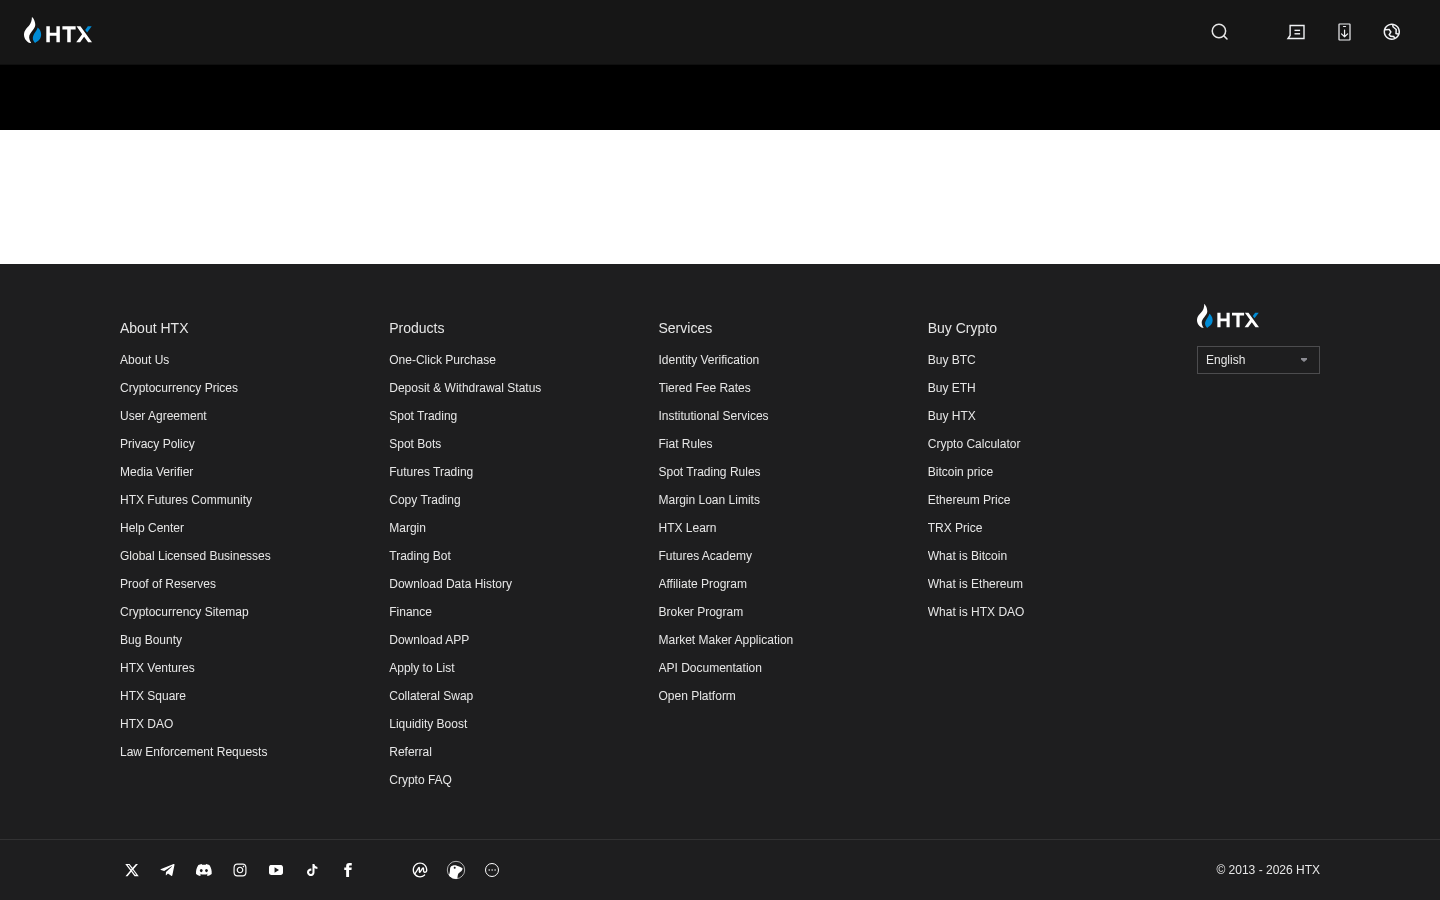Open the Trading Bot link
This screenshot has height=900, width=1440.
(420, 556)
